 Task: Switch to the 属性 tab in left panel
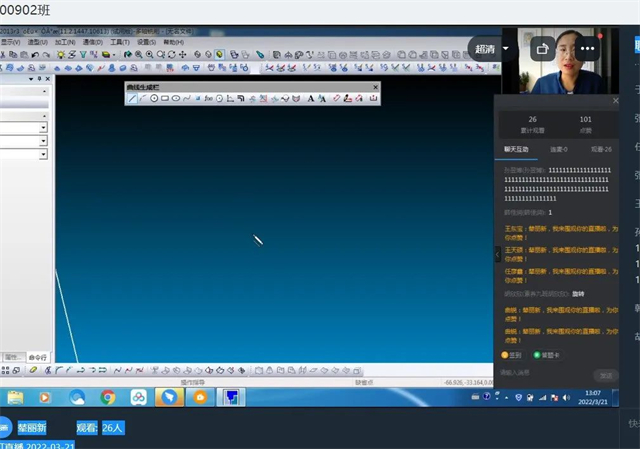point(13,358)
